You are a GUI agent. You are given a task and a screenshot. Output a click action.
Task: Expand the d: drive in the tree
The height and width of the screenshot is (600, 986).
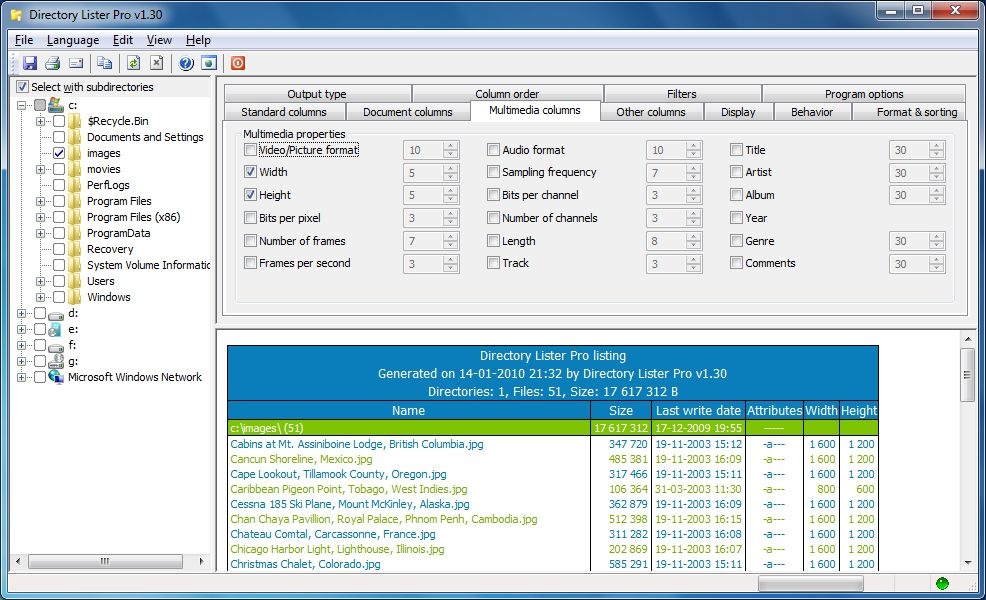21,313
